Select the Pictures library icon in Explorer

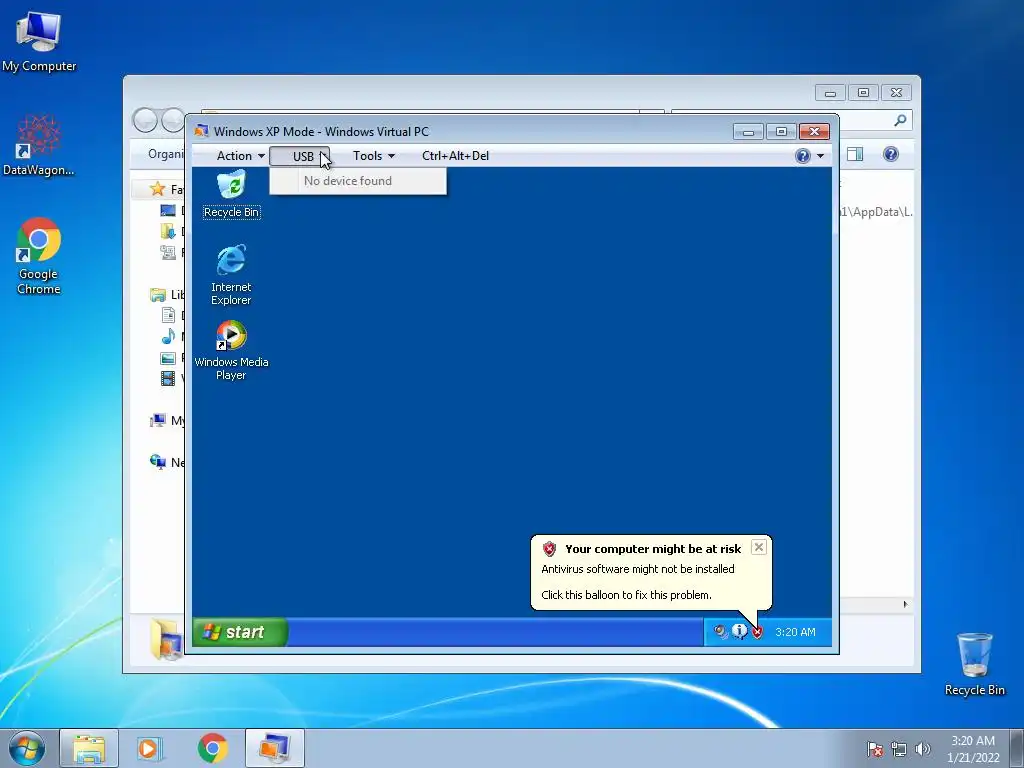(x=168, y=358)
